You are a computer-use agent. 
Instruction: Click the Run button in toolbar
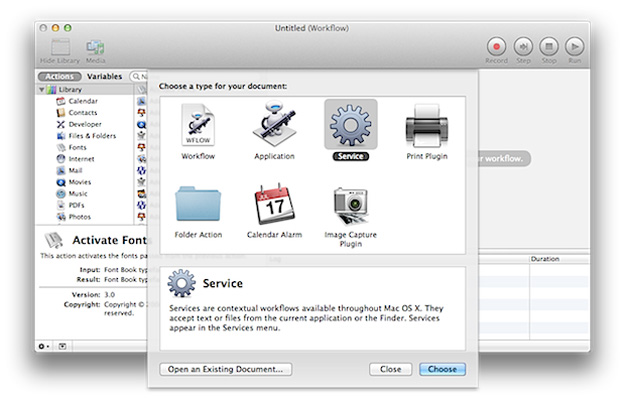[x=574, y=47]
